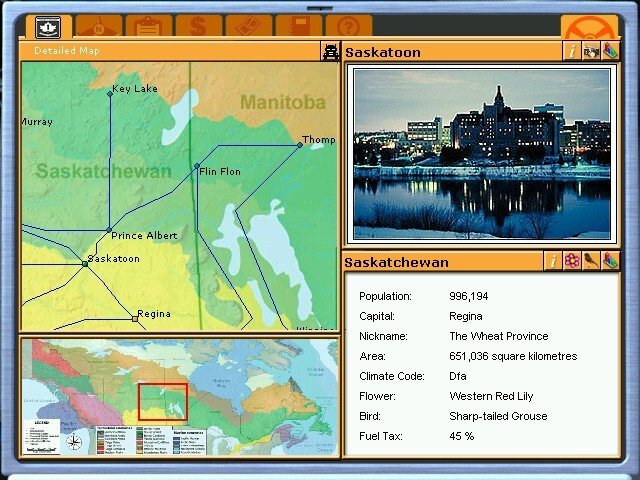The height and width of the screenshot is (480, 640).
Task: Select the highway map tab with route shield
Action: pos(48,27)
